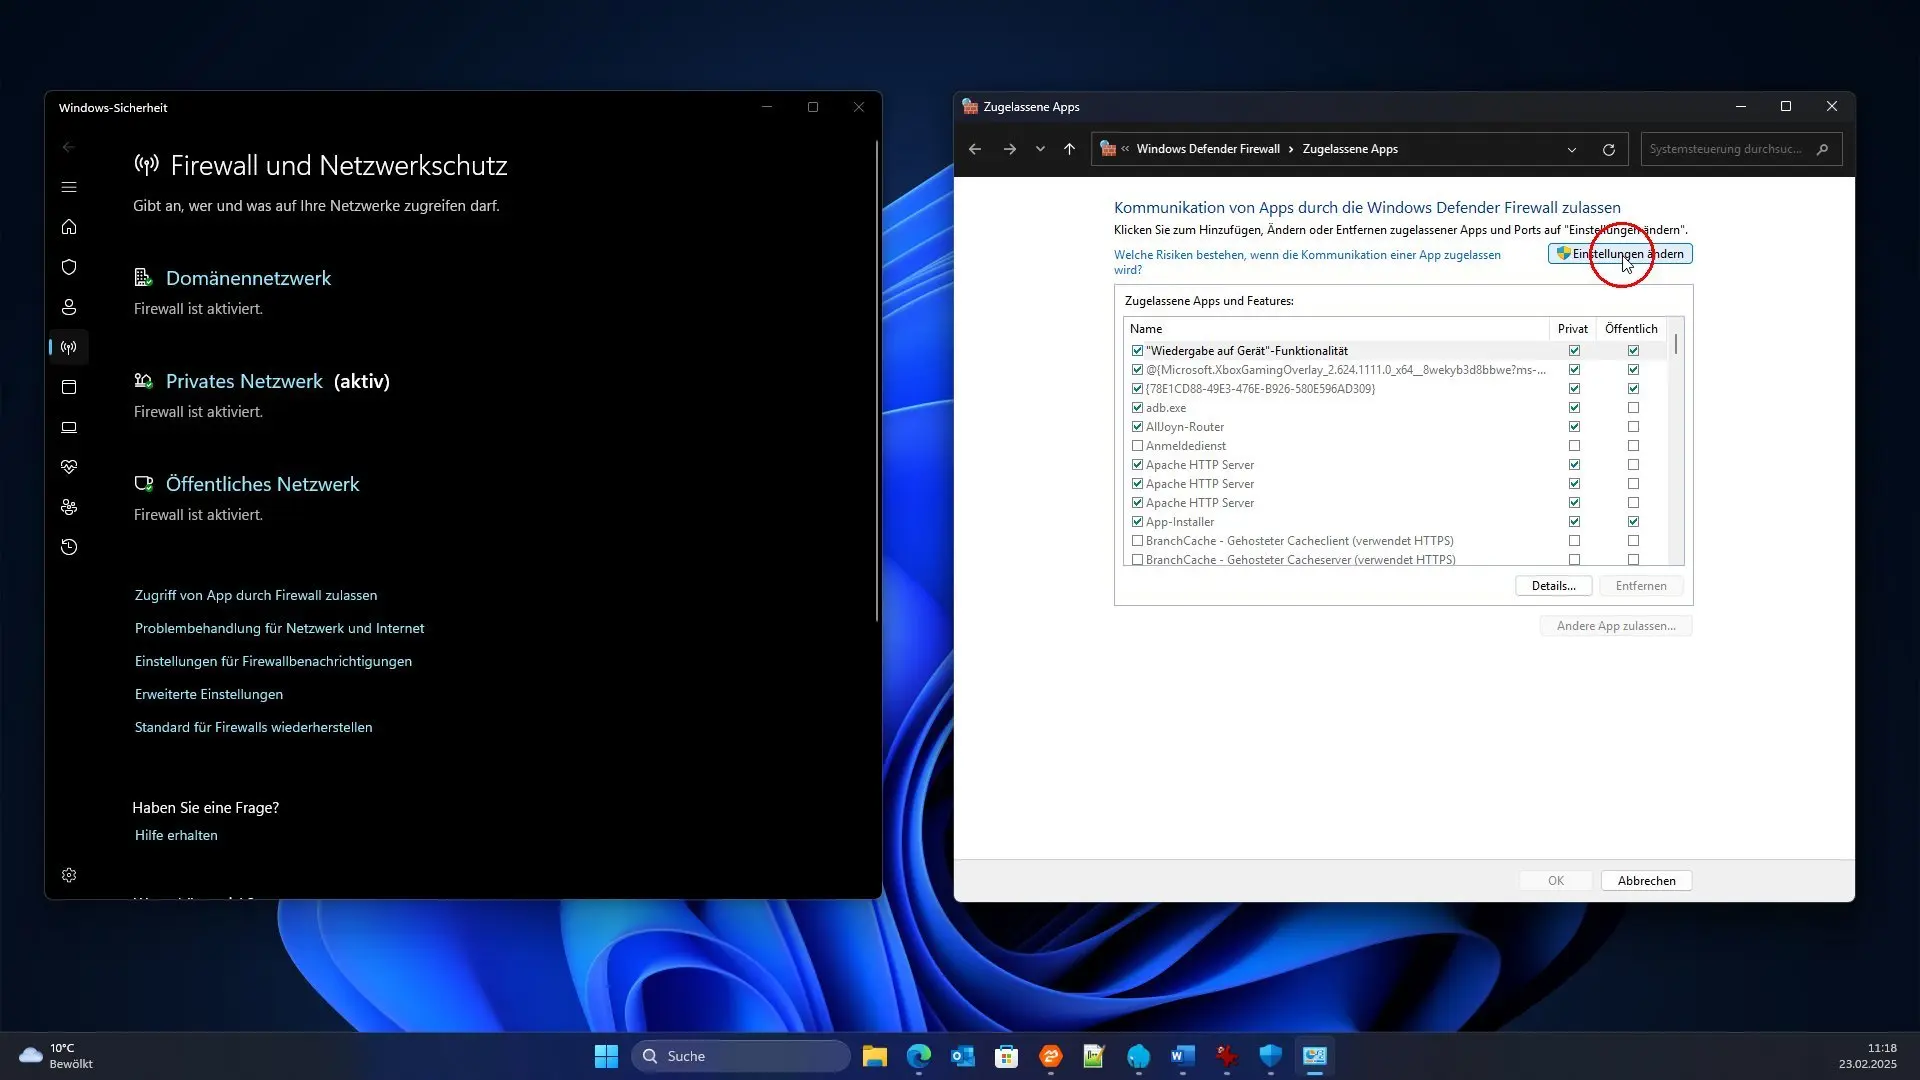Image resolution: width=1920 pixels, height=1080 pixels.
Task: Open family options sidebar icon
Action: (69, 507)
